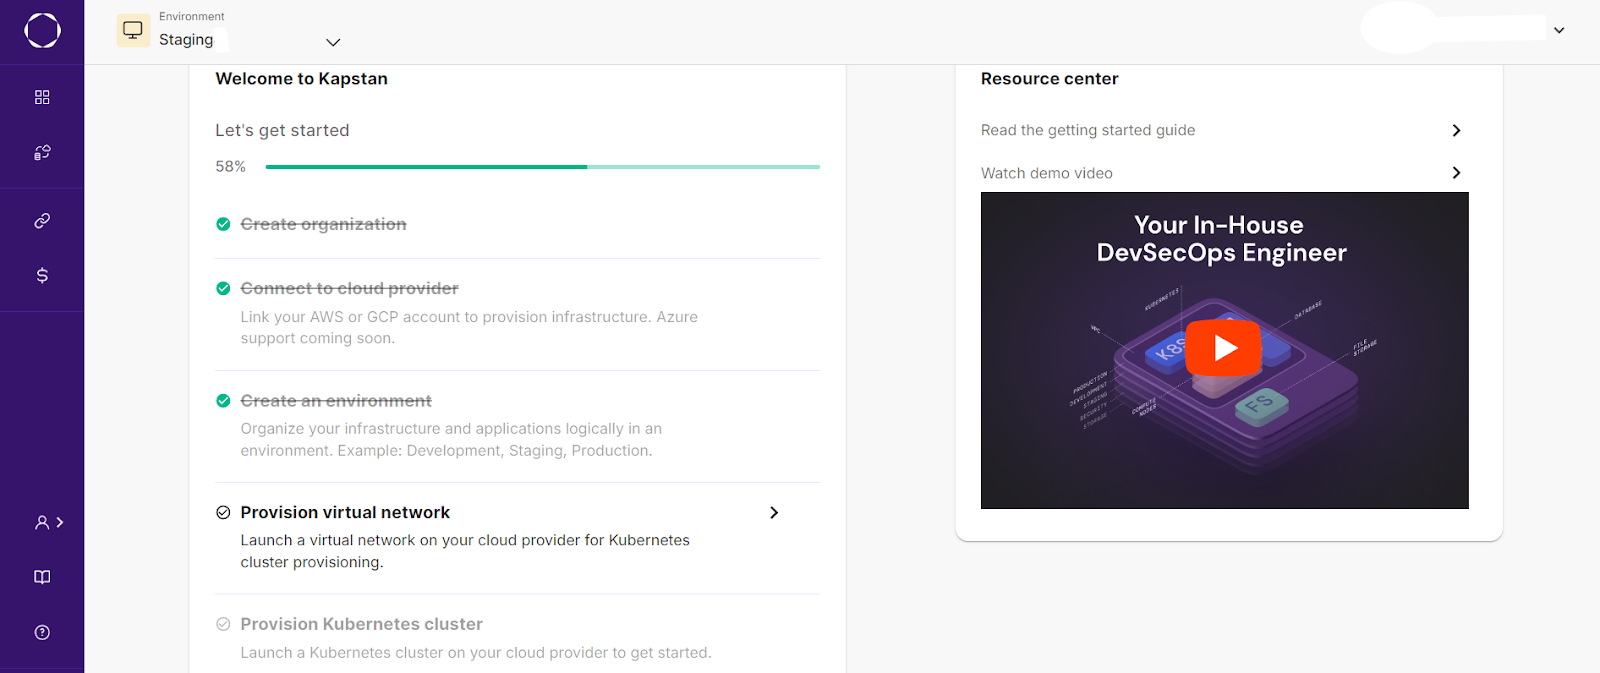Click the Create an environment checkmark

223,400
